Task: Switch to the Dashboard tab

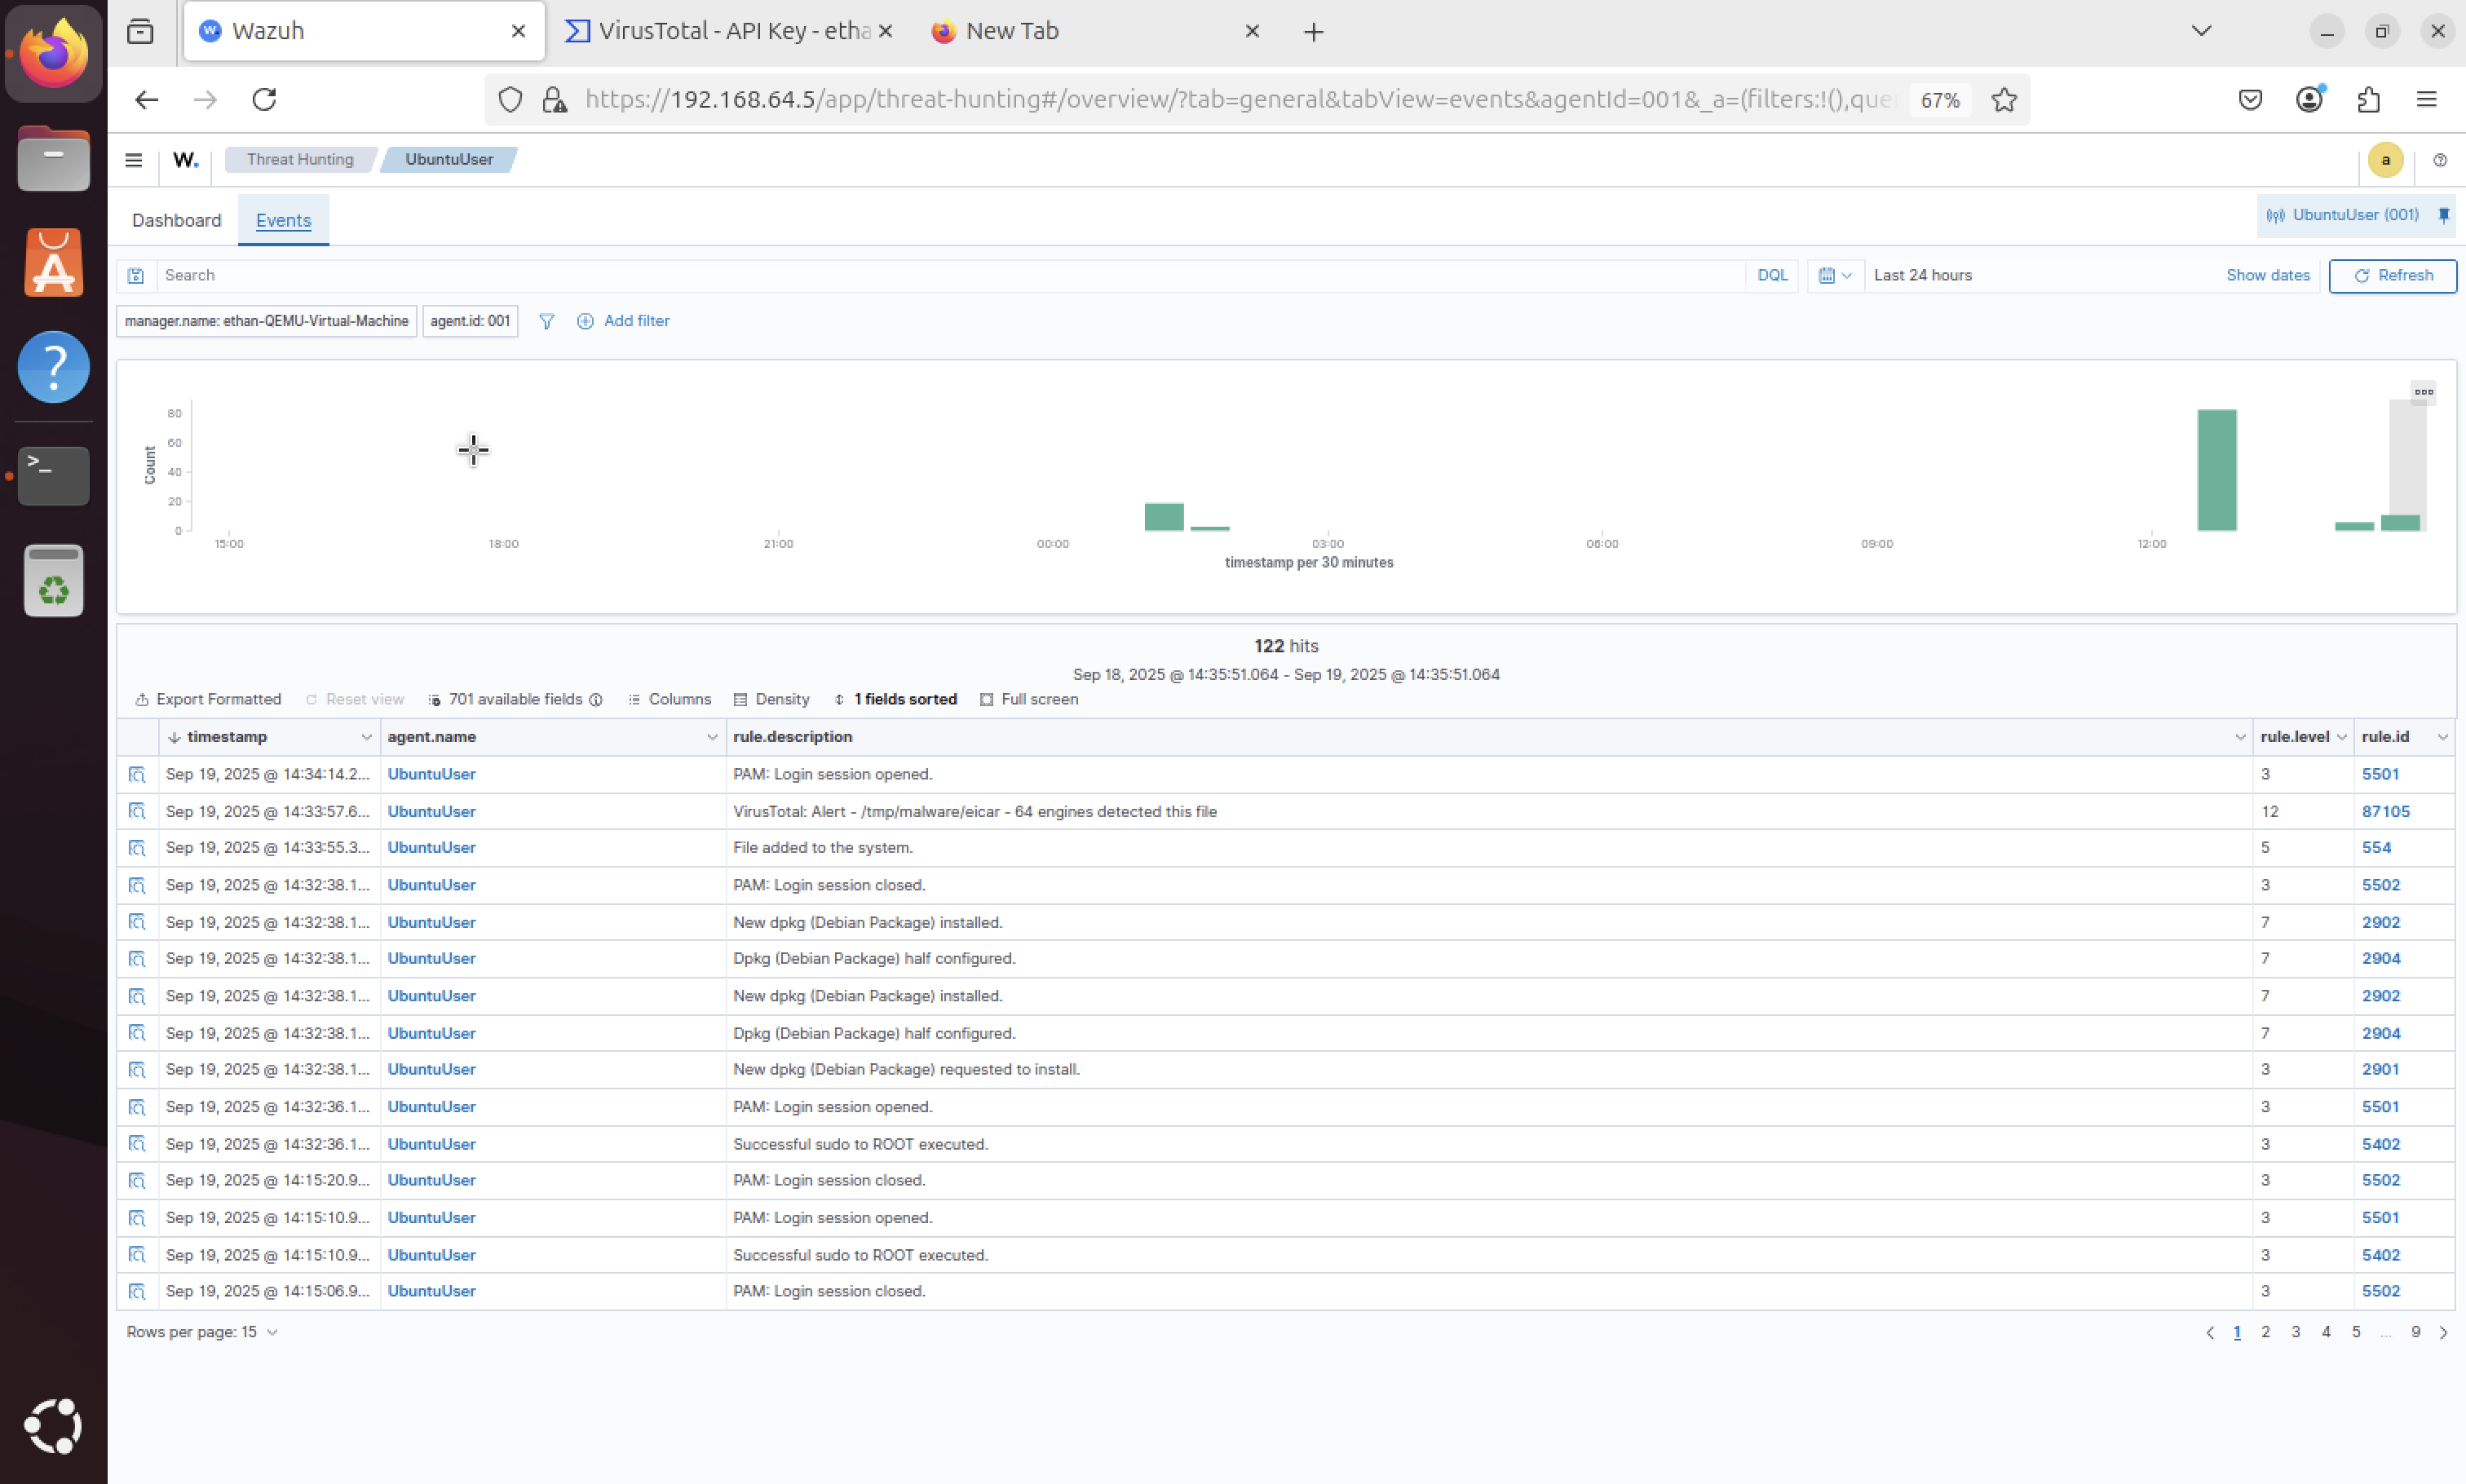Action: 176,220
